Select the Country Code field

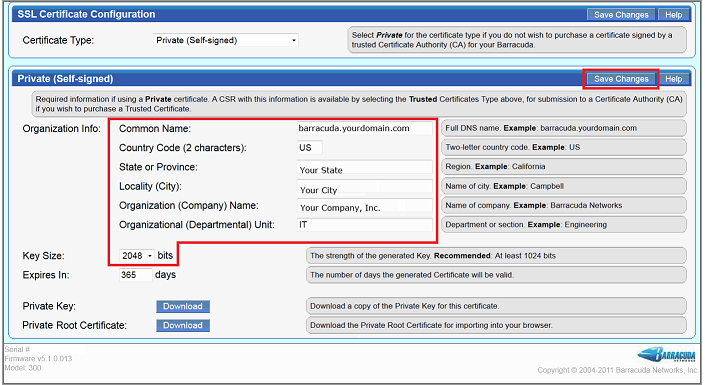point(310,148)
